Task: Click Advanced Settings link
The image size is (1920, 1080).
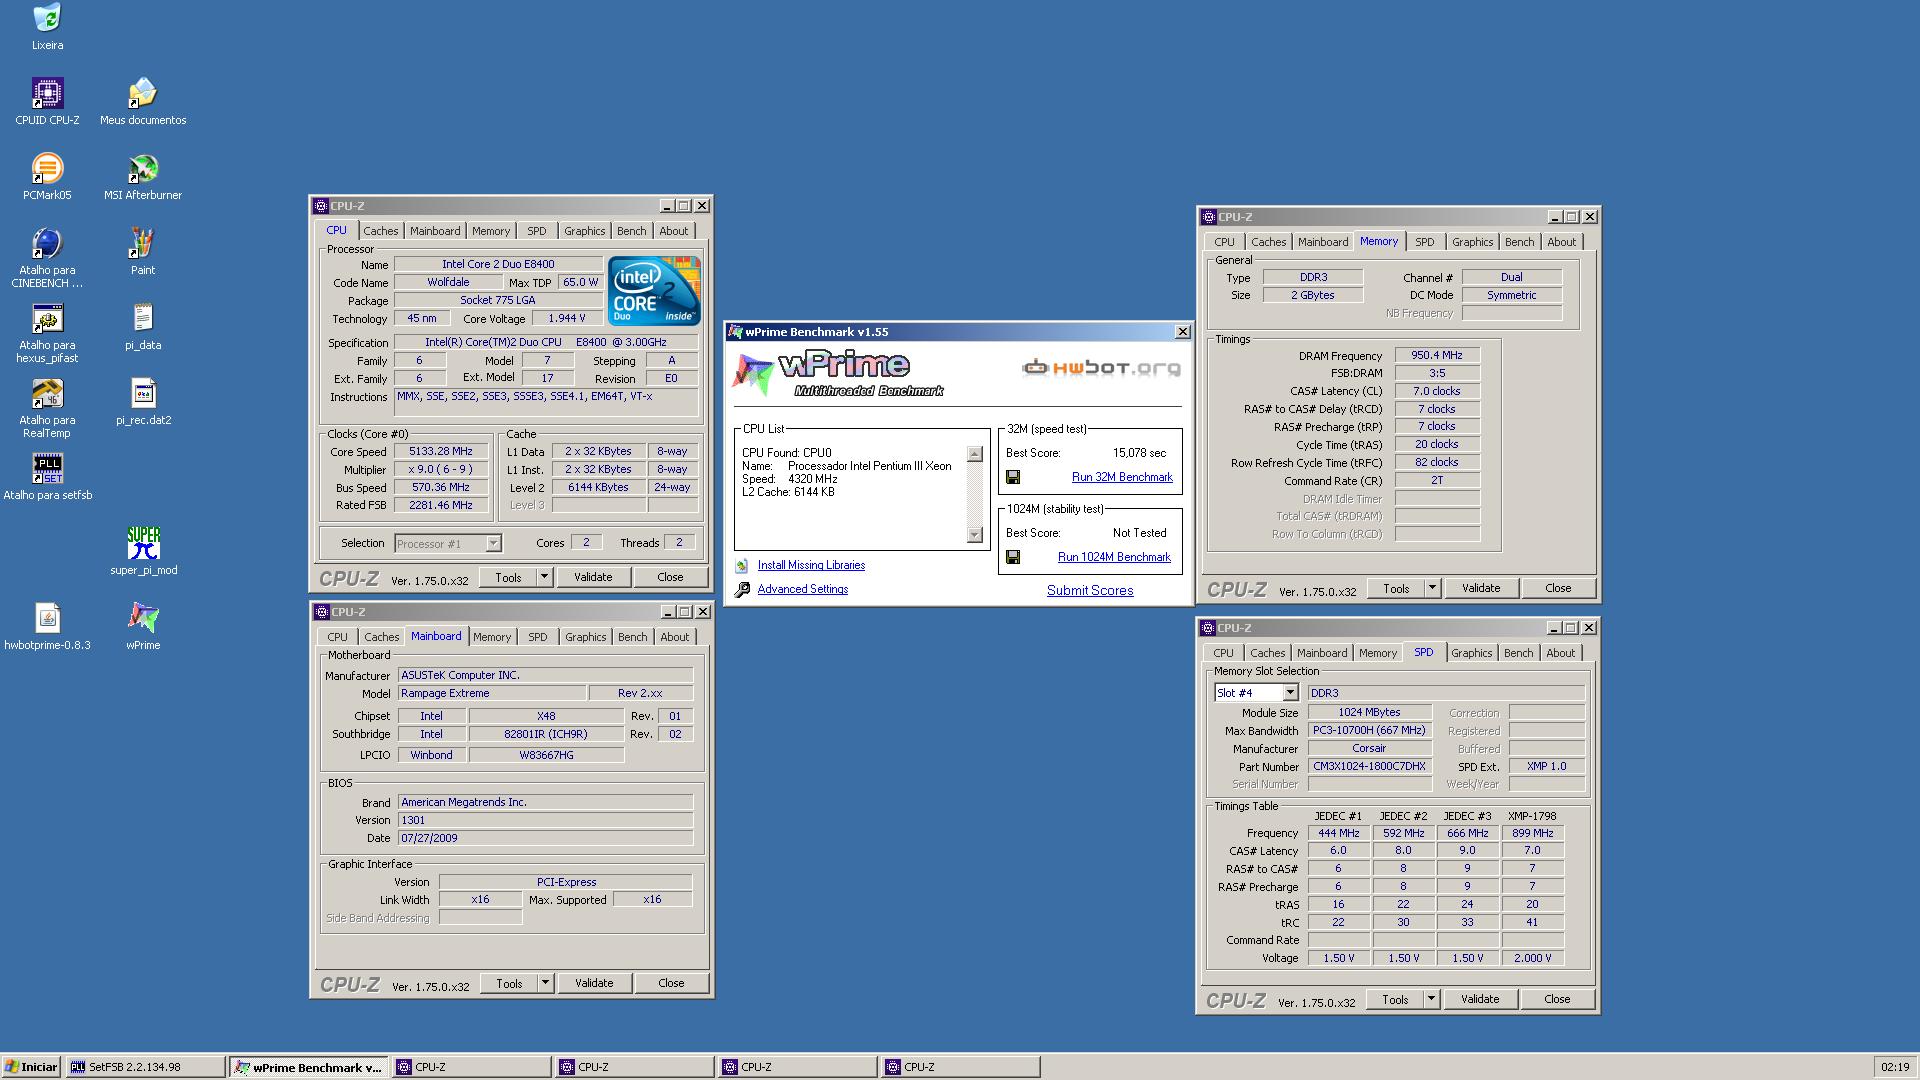Action: [x=803, y=590]
